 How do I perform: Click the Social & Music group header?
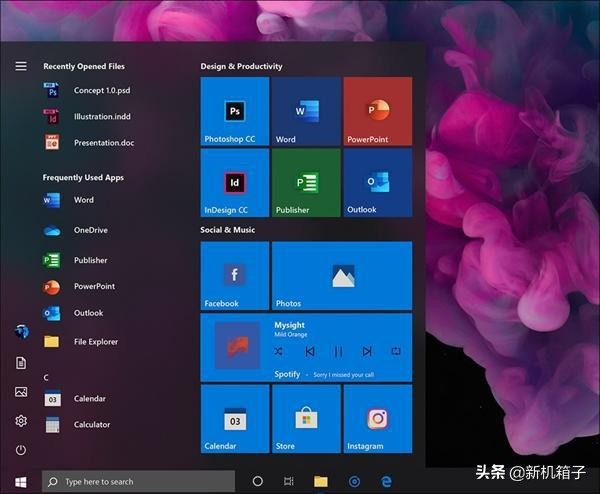tap(228, 230)
